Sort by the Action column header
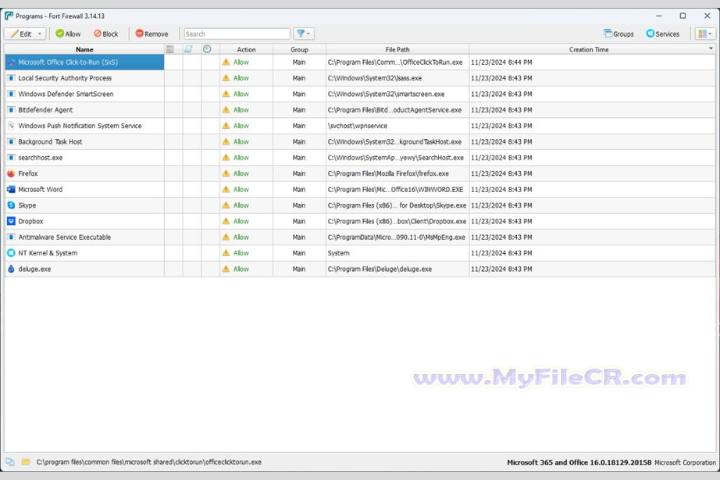 246,49
